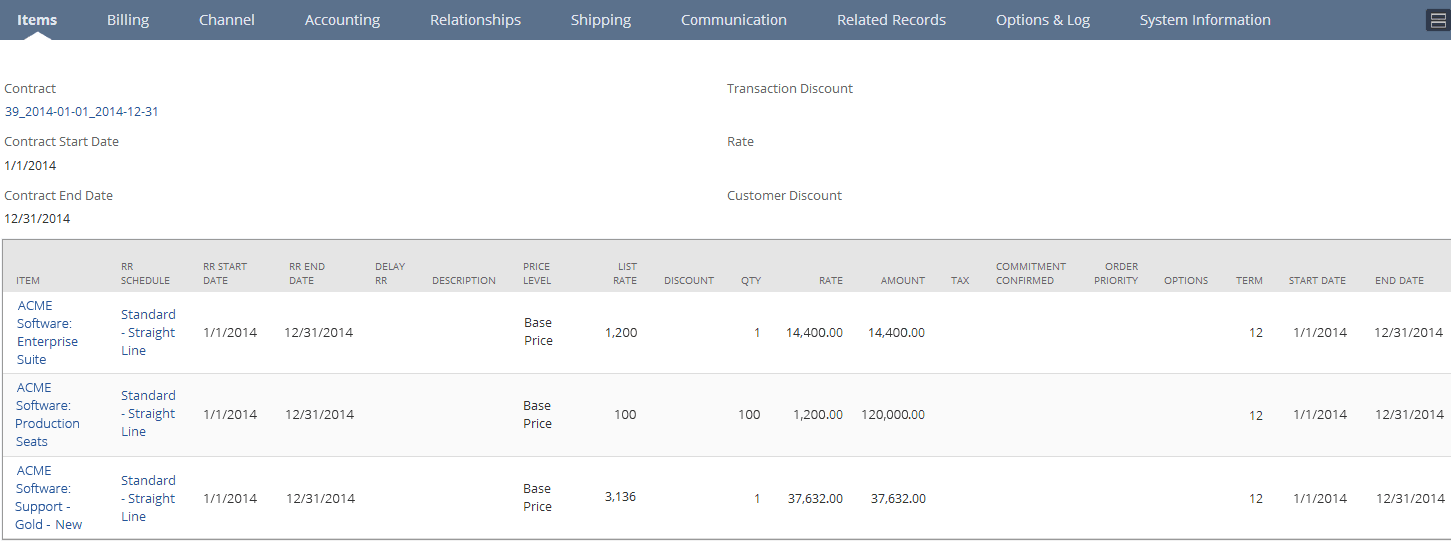
Task: Open the Channel tab
Action: tap(227, 20)
